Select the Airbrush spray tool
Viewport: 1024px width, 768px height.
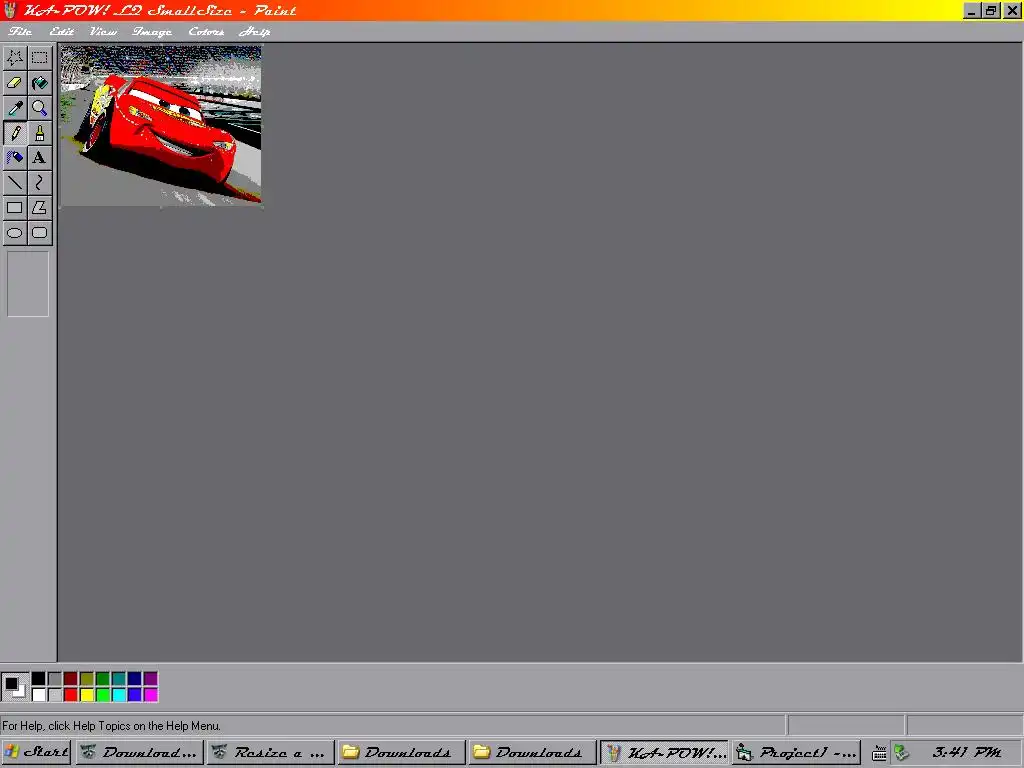[x=15, y=158]
